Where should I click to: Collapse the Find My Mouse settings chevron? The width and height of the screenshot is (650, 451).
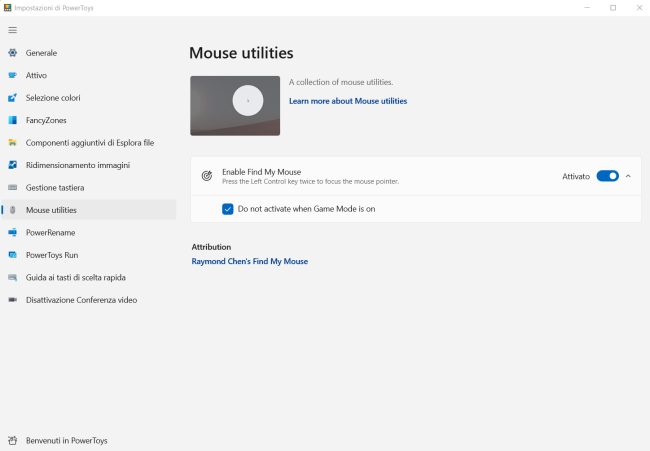pyautogui.click(x=628, y=176)
